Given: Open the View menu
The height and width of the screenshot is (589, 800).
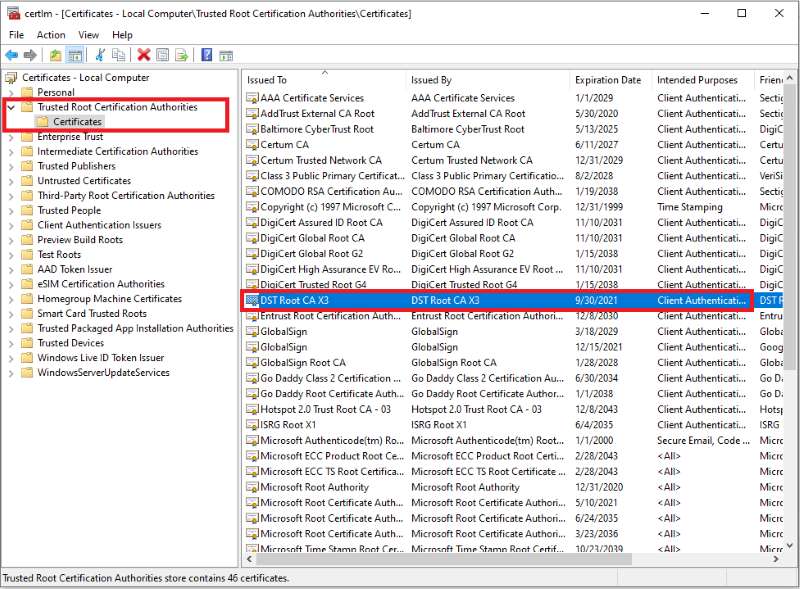Looking at the screenshot, I should tap(88, 35).
